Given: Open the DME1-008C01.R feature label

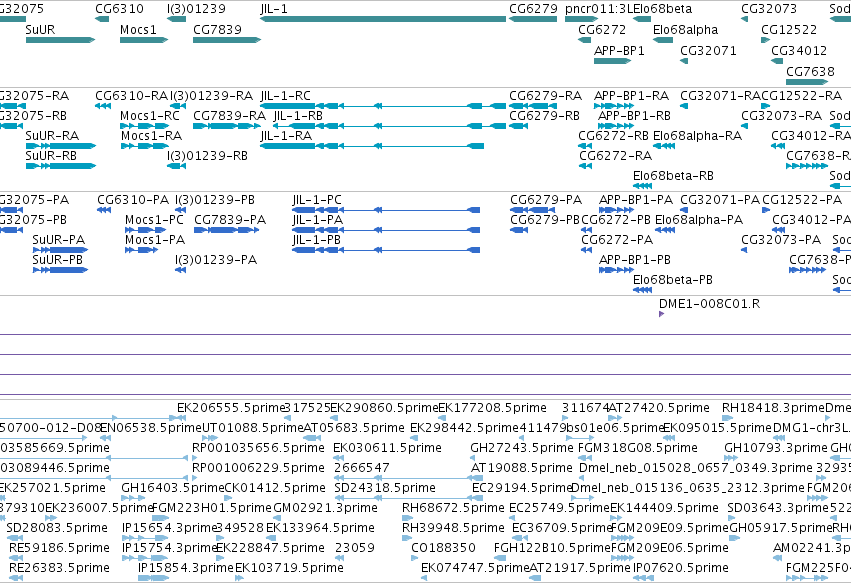Looking at the screenshot, I should [709, 303].
